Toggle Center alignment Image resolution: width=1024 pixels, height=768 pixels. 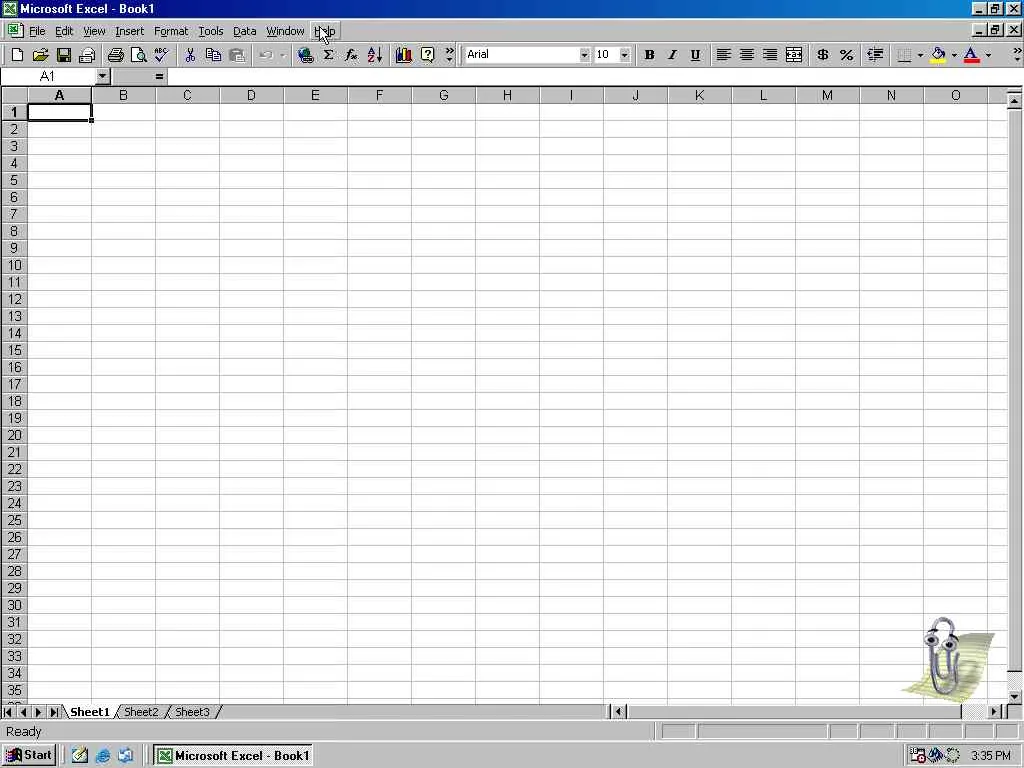(x=746, y=55)
